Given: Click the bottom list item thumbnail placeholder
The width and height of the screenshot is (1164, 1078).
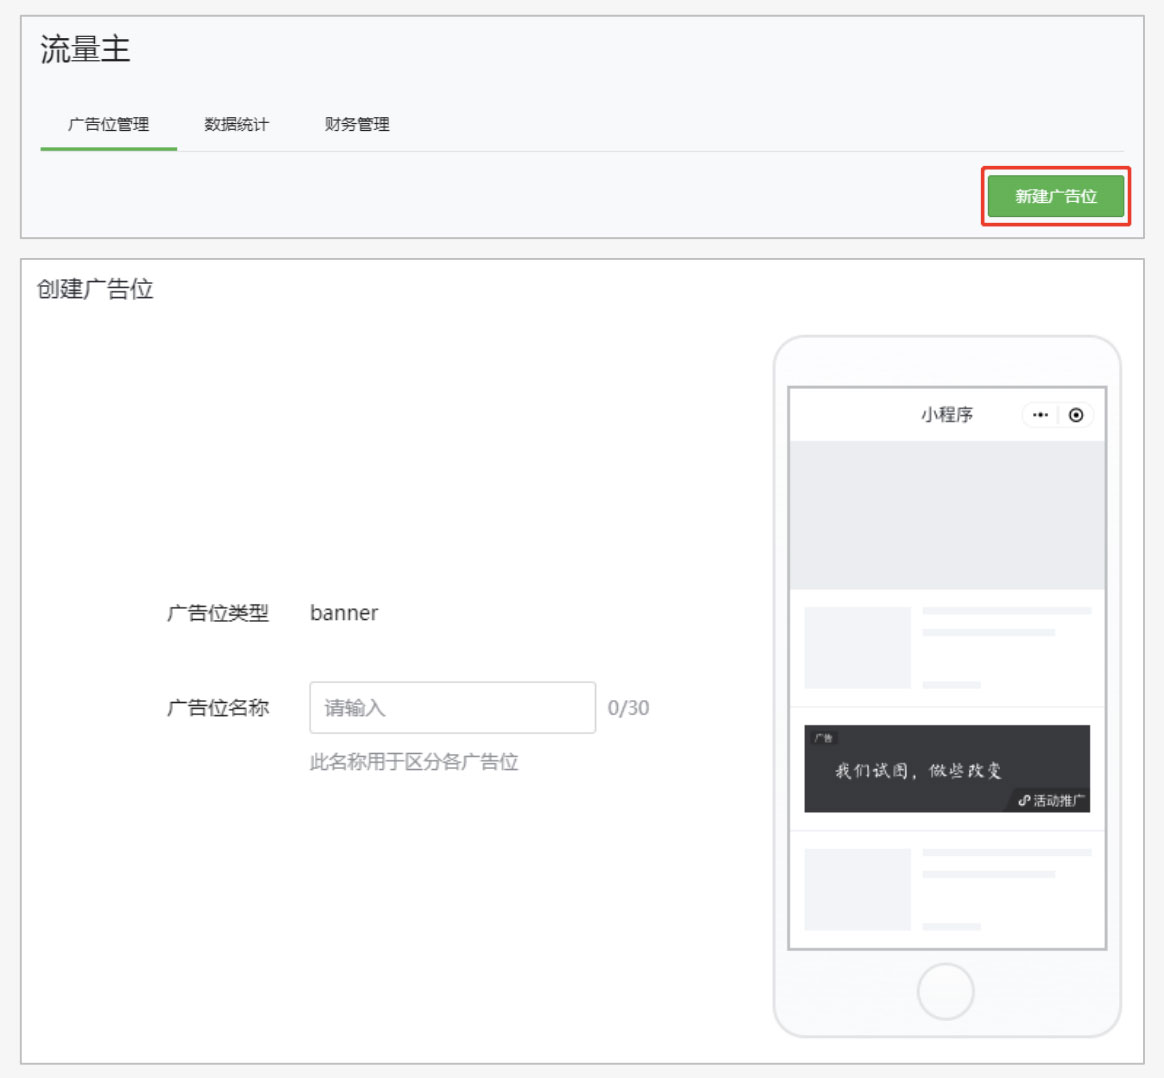Looking at the screenshot, I should pyautogui.click(x=857, y=889).
